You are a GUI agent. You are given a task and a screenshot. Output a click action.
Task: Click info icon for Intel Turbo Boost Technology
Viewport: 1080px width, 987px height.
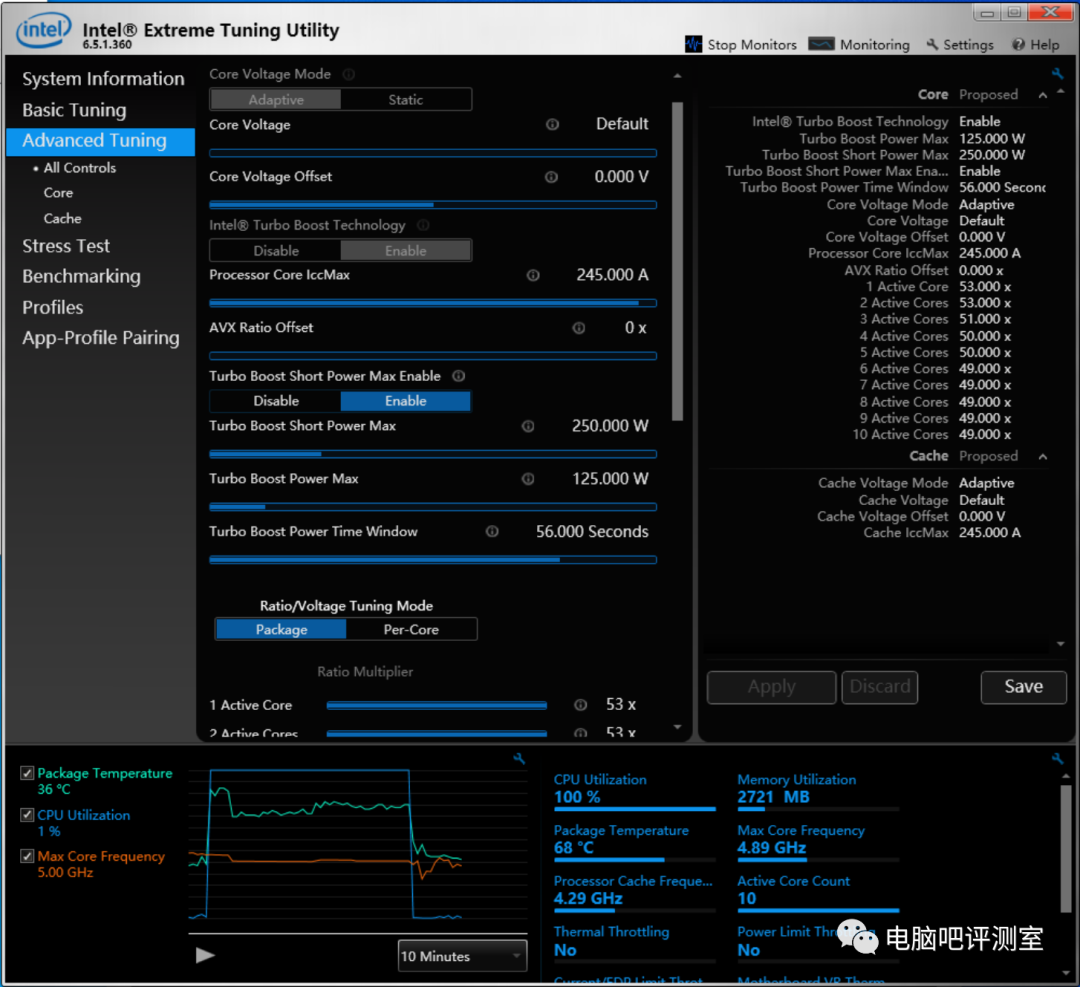424,225
